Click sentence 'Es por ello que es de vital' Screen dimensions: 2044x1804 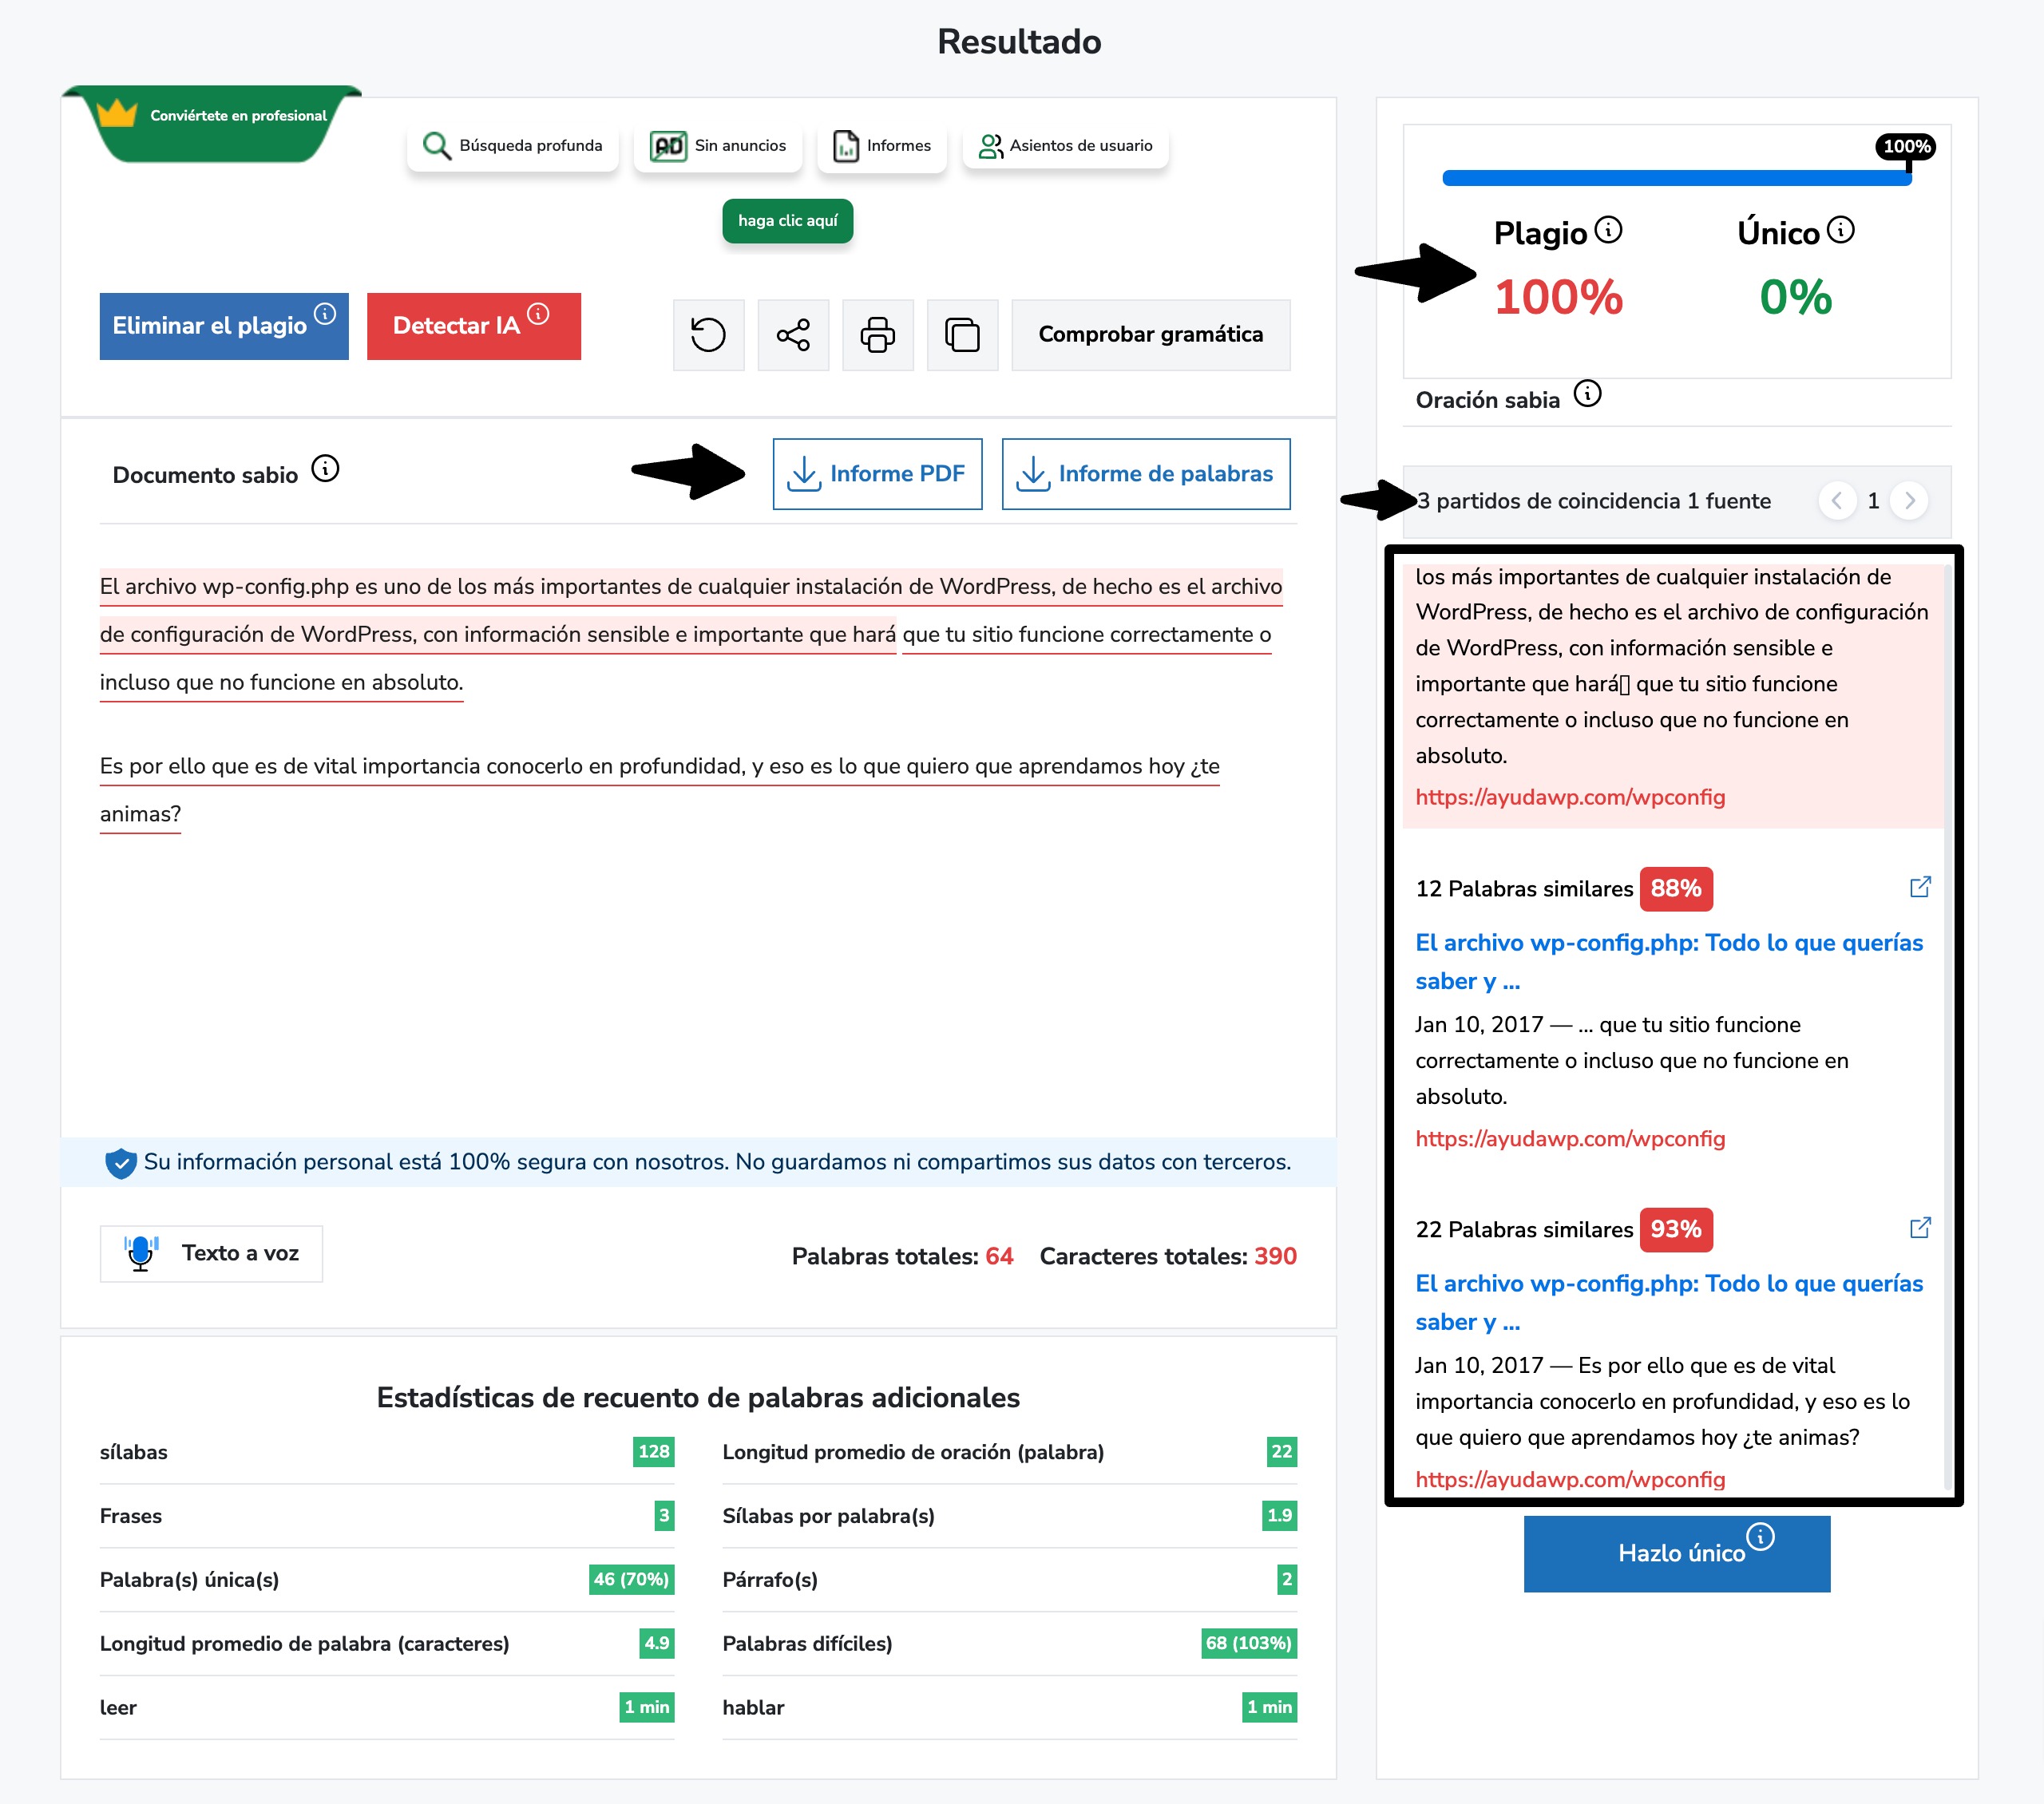click(660, 790)
